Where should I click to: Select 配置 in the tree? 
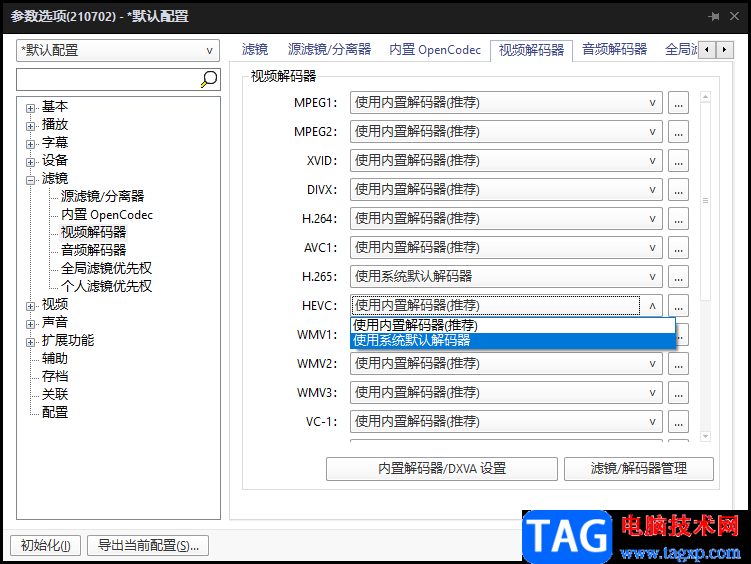pos(55,412)
